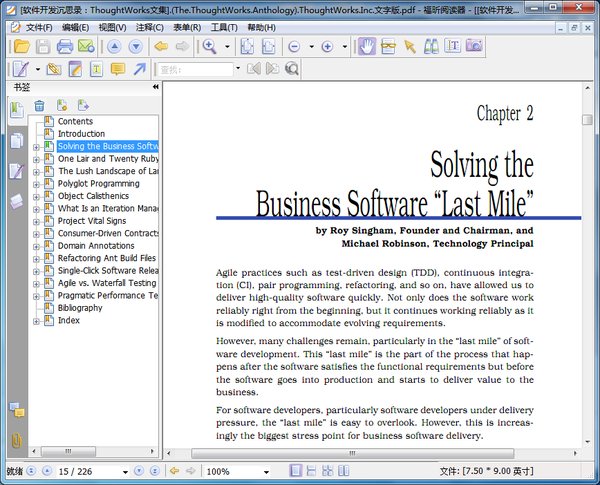Click the binoculars Search icon
The height and width of the screenshot is (485, 600).
coord(431,46)
